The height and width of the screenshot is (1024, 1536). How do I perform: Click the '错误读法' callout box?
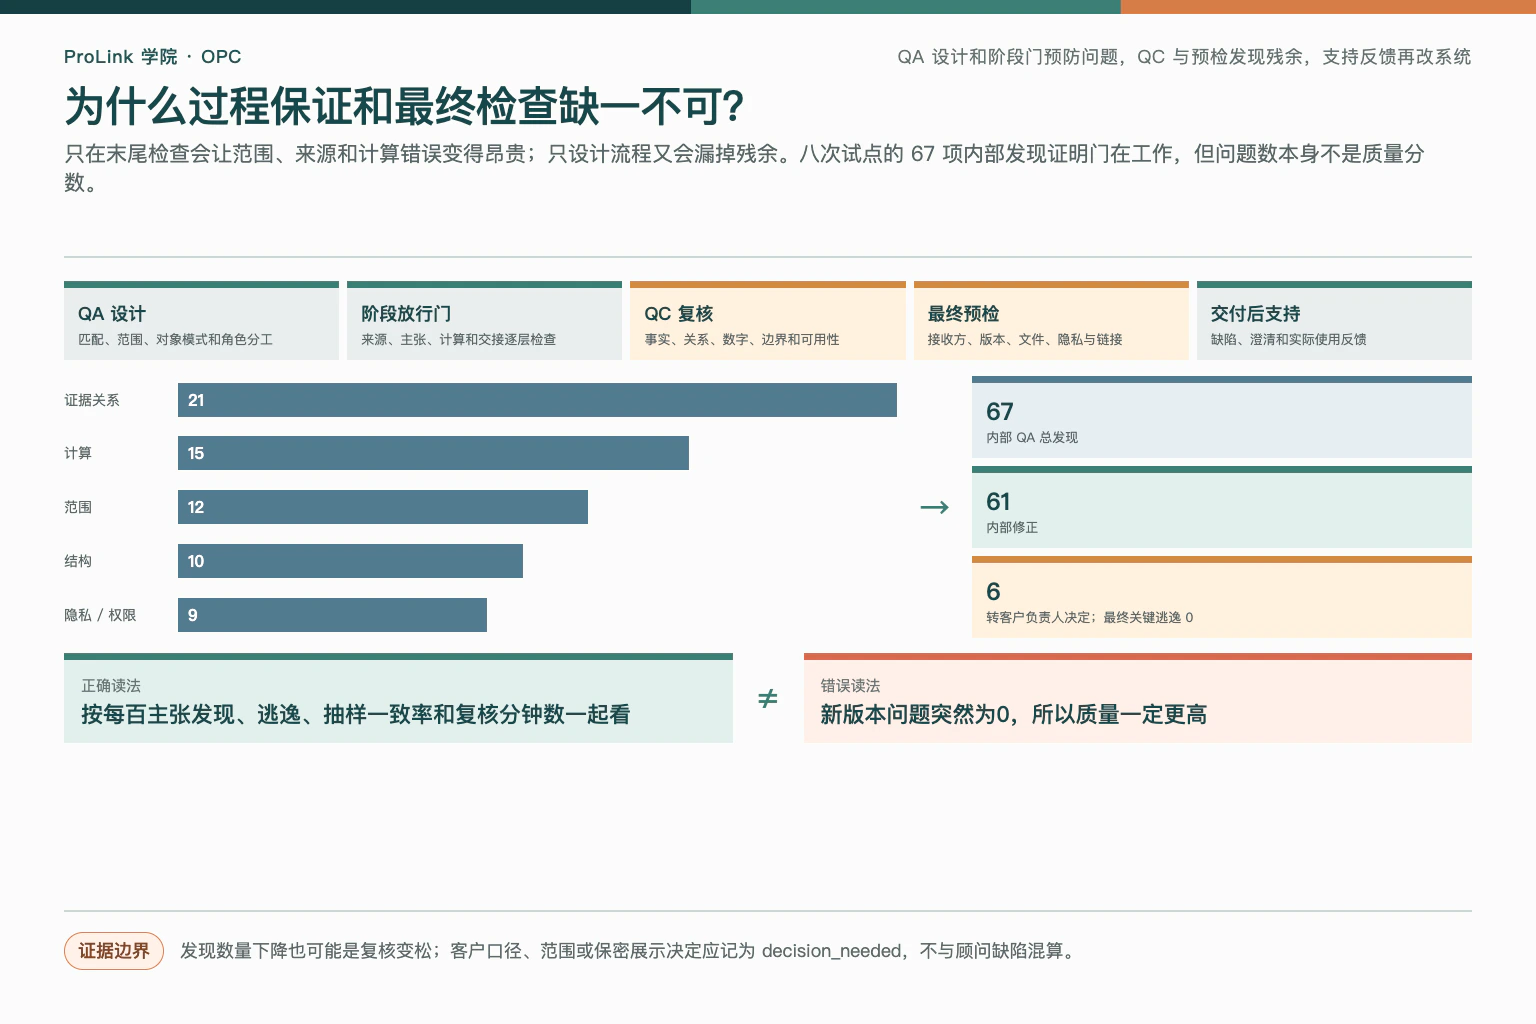(1138, 698)
